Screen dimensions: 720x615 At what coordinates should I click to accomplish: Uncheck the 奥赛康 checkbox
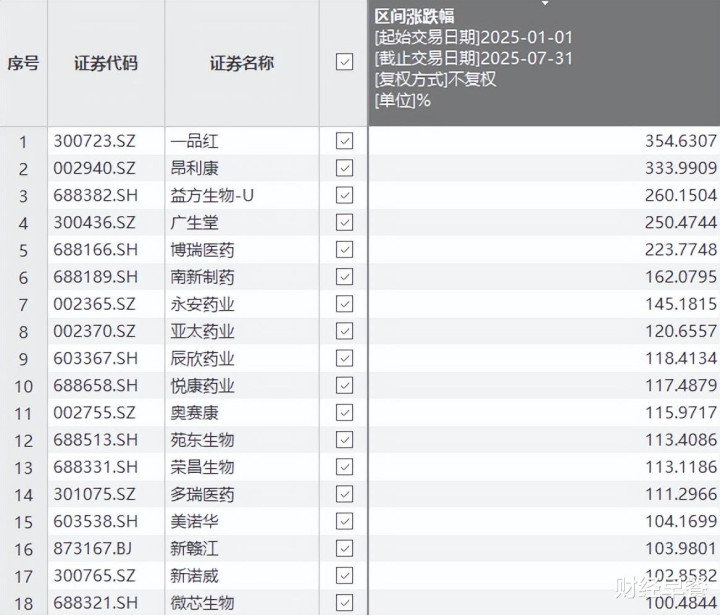click(344, 412)
